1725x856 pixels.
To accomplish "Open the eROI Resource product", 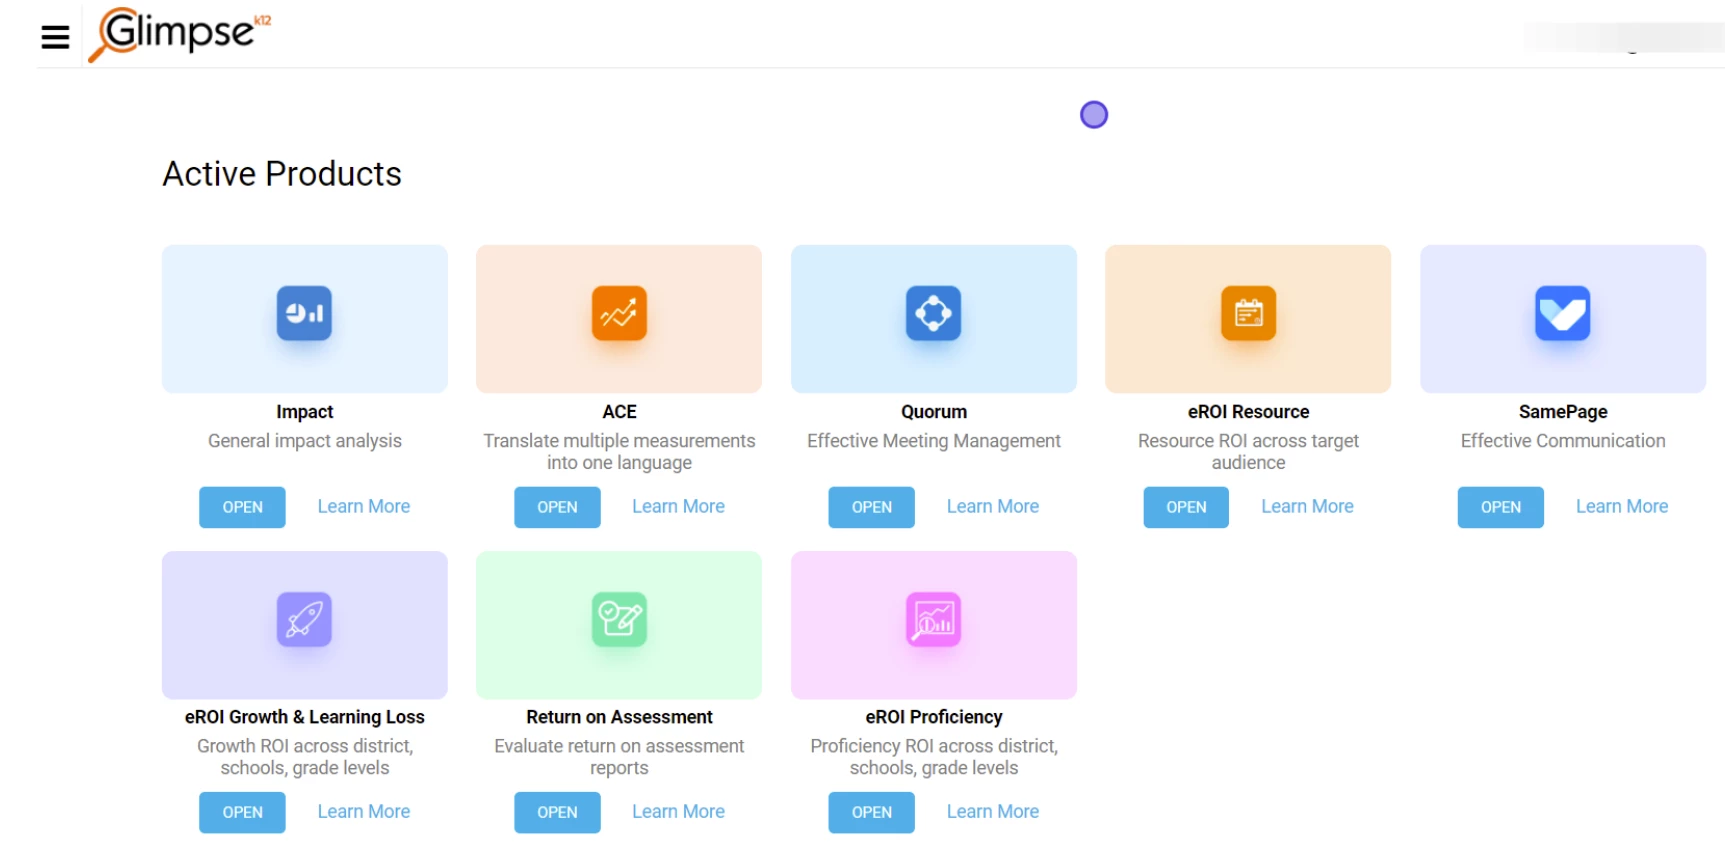I will pos(1186,507).
